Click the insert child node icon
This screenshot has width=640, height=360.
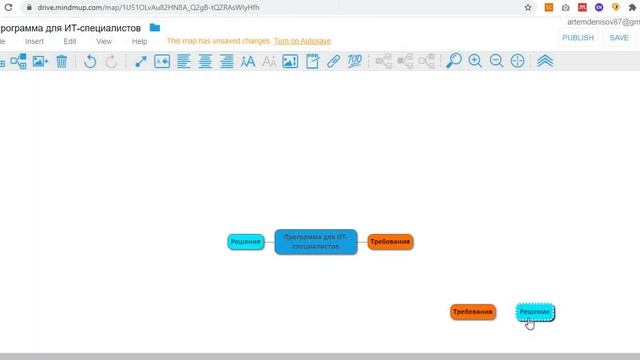click(x=18, y=61)
